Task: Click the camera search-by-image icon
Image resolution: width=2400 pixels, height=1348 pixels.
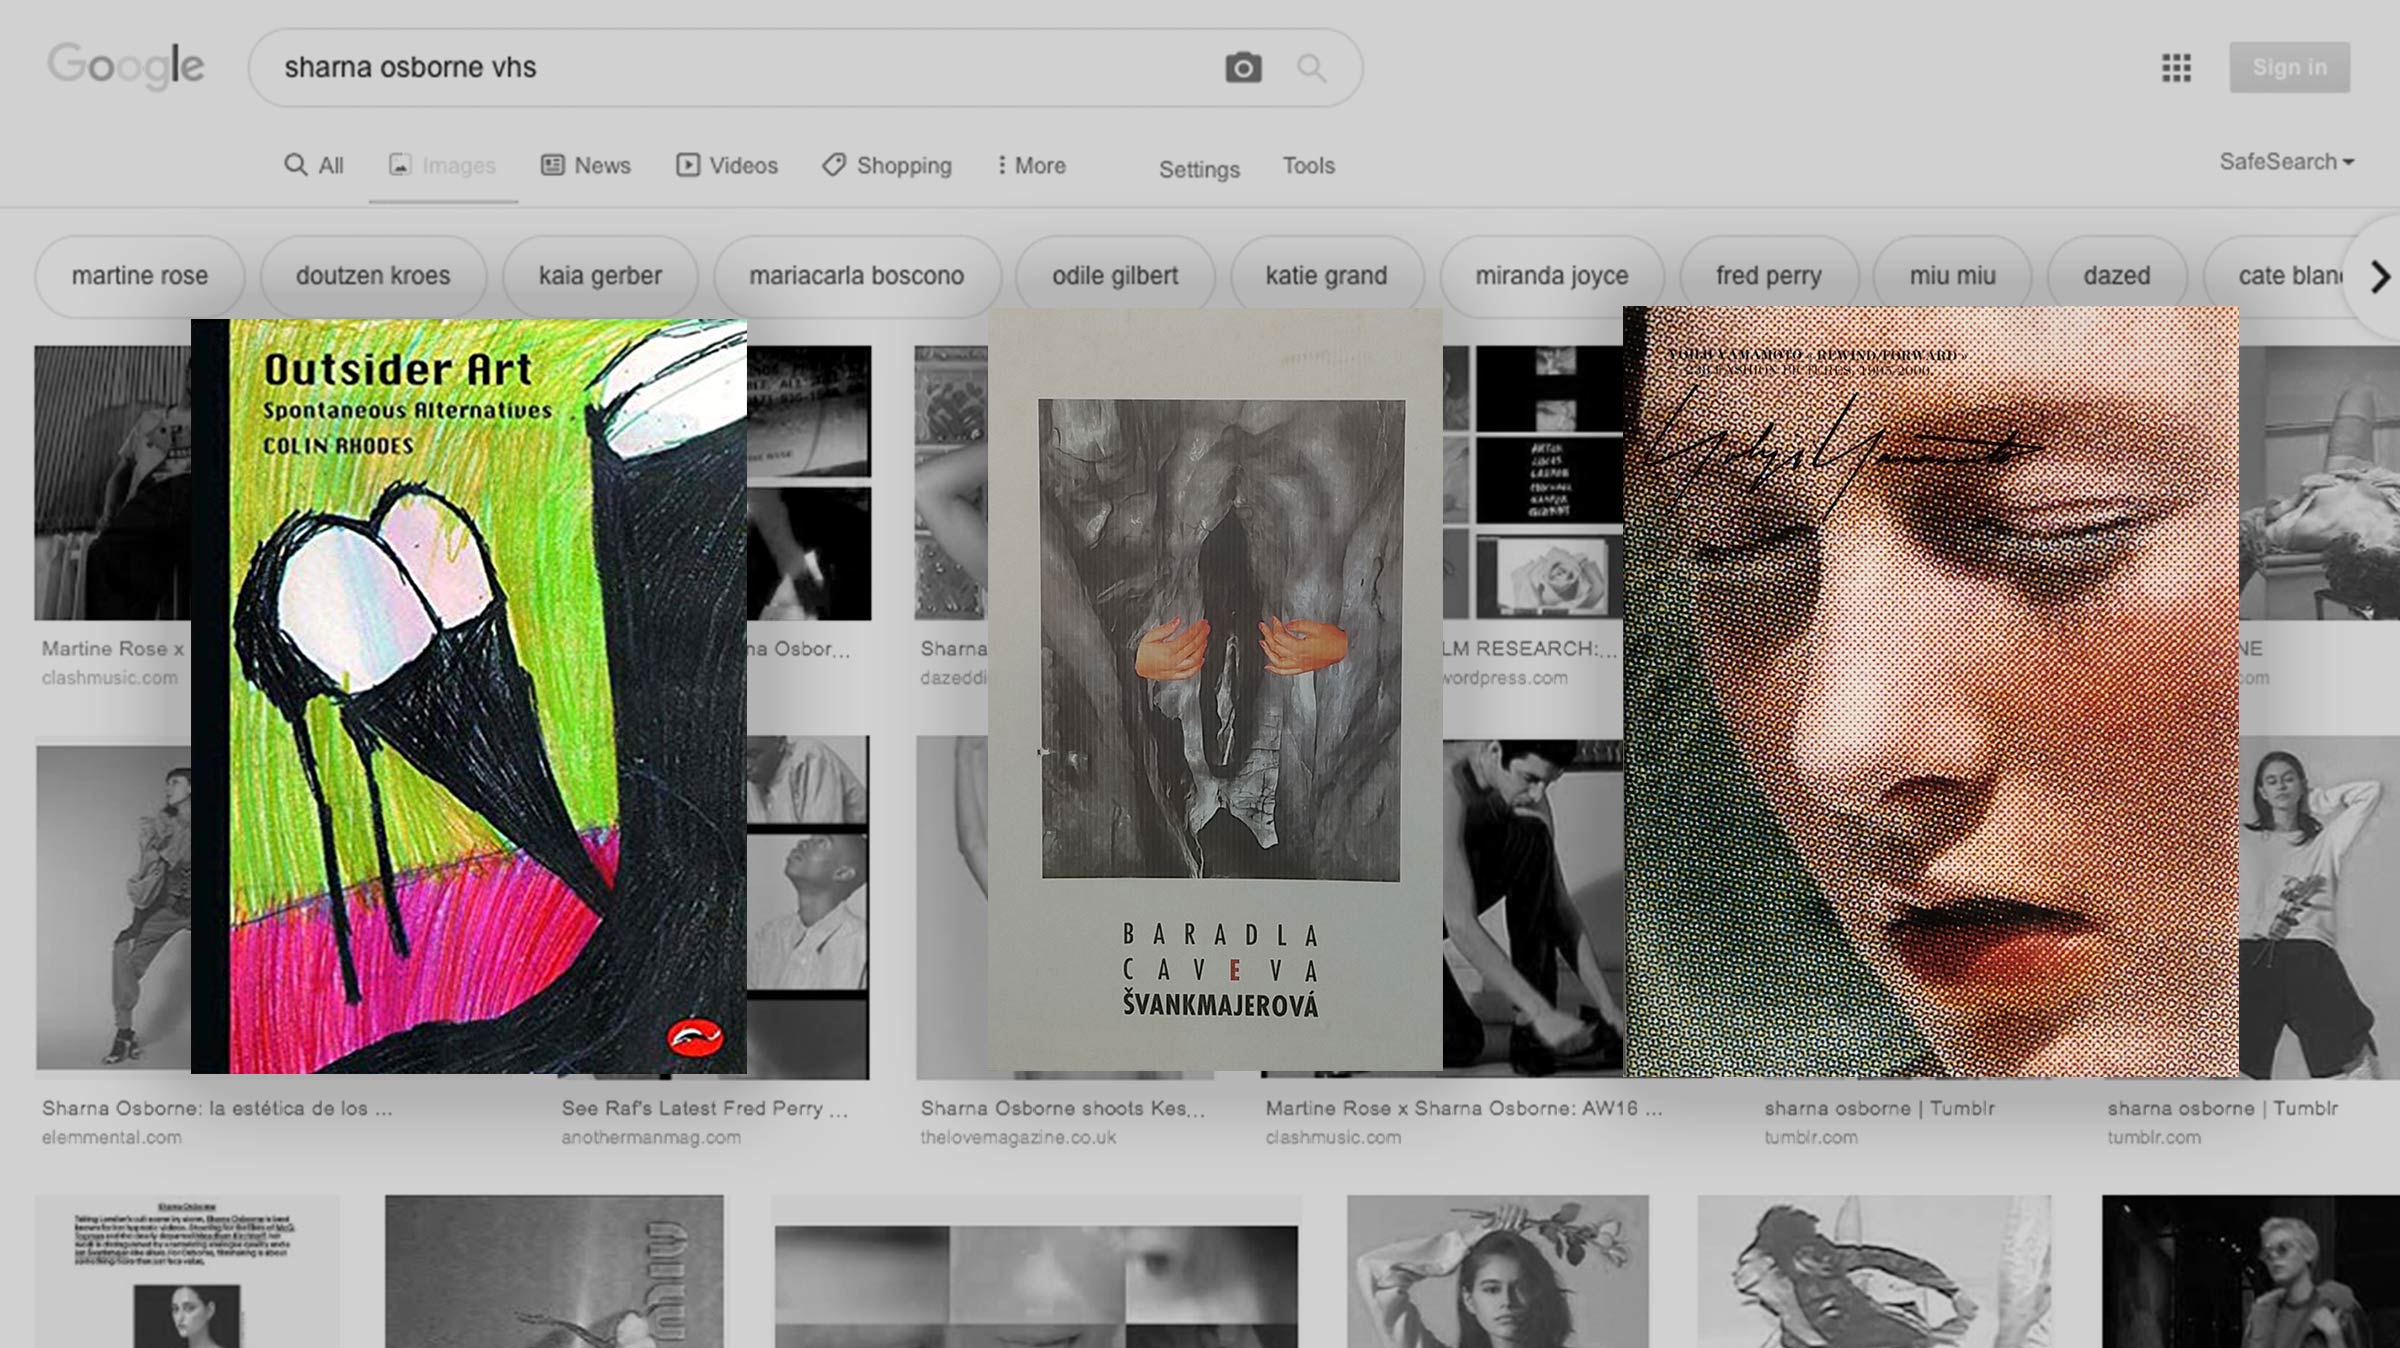Action: [1243, 68]
